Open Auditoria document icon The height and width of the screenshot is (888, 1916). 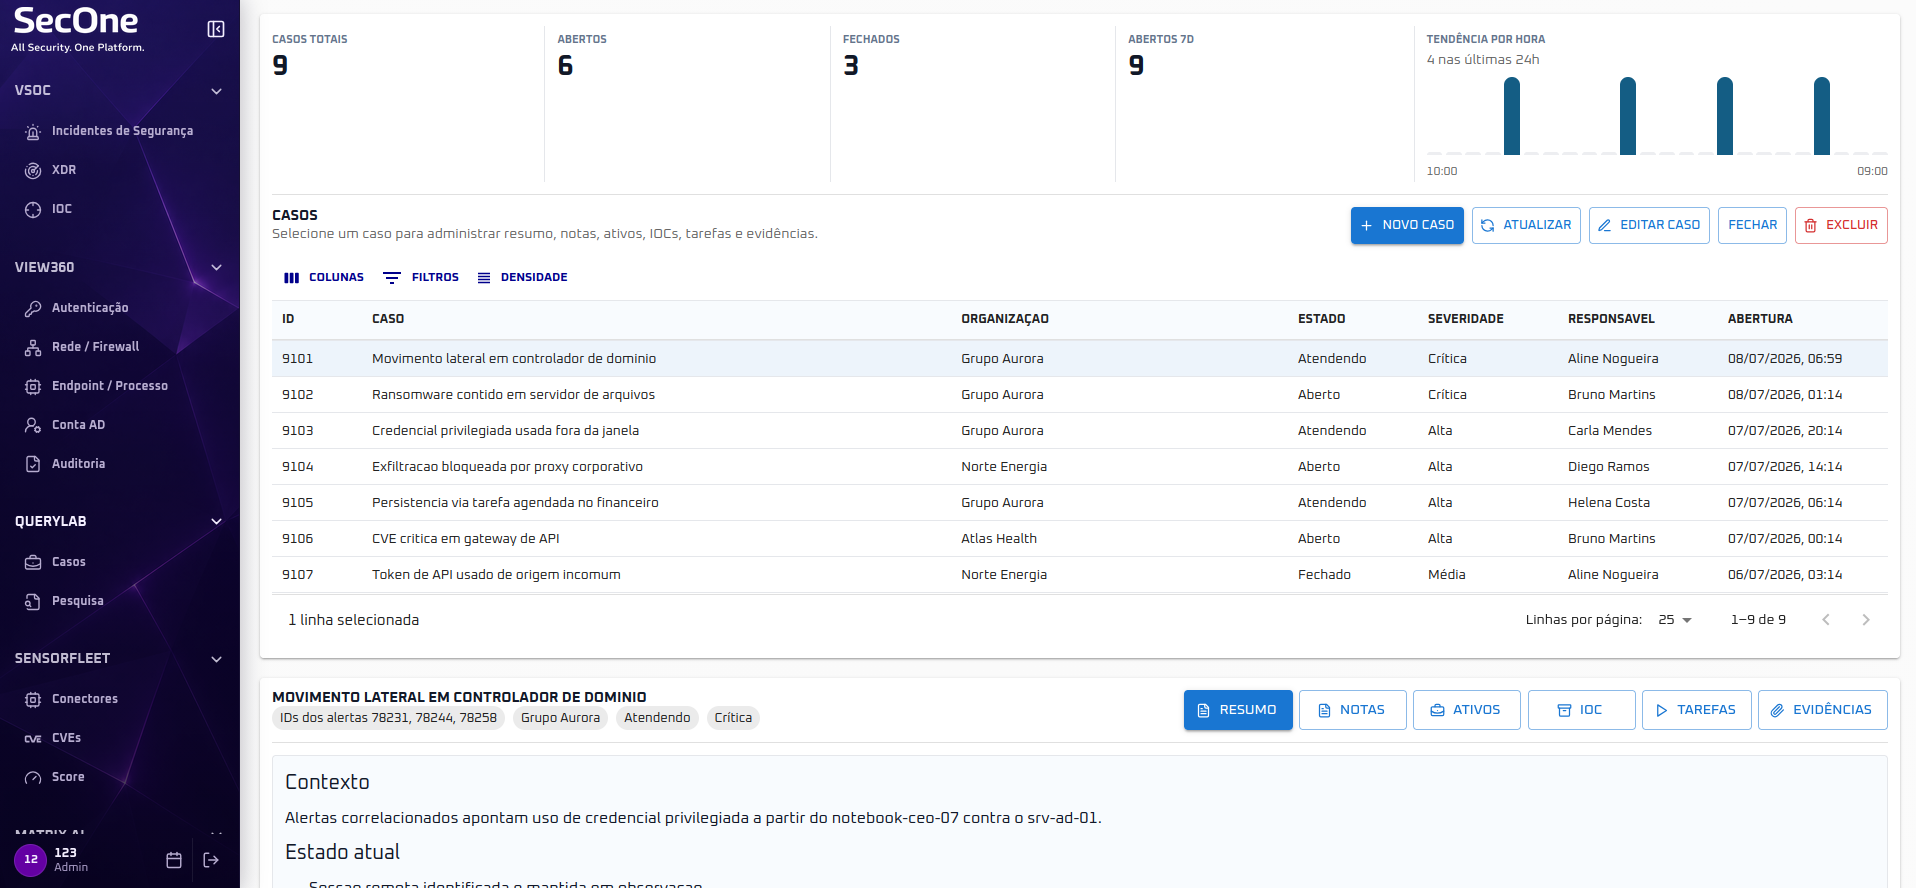click(x=33, y=464)
